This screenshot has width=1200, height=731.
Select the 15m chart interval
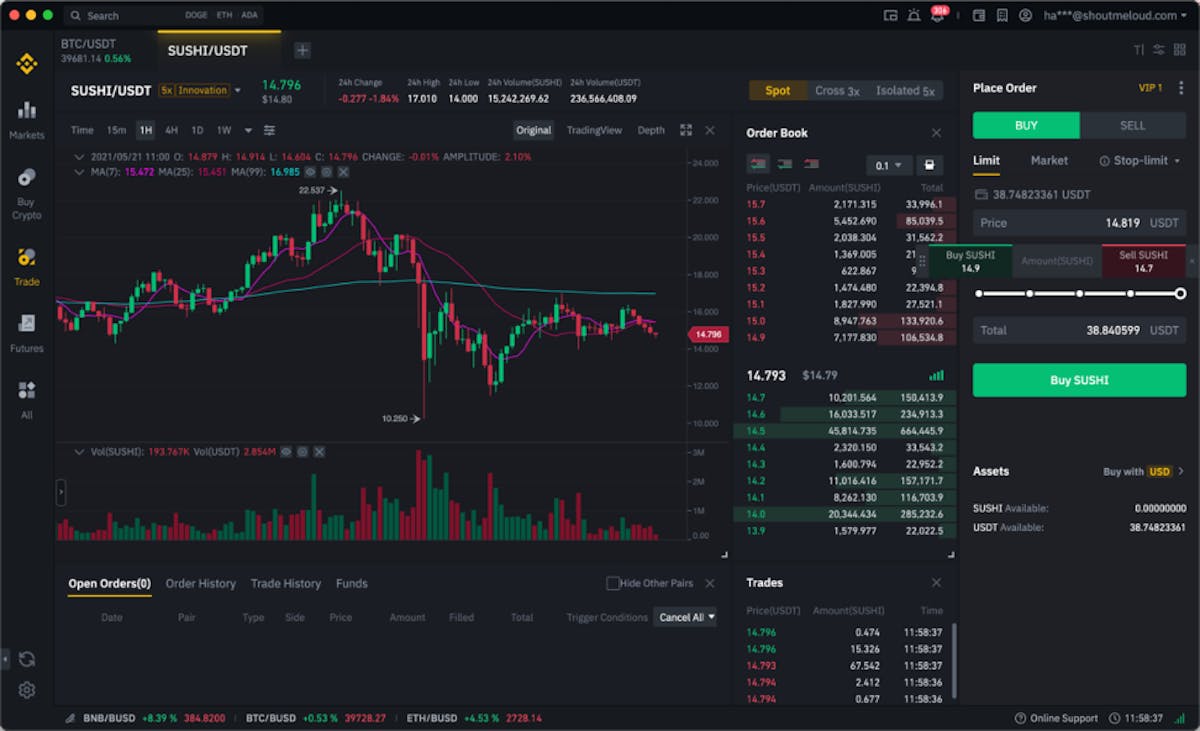116,130
